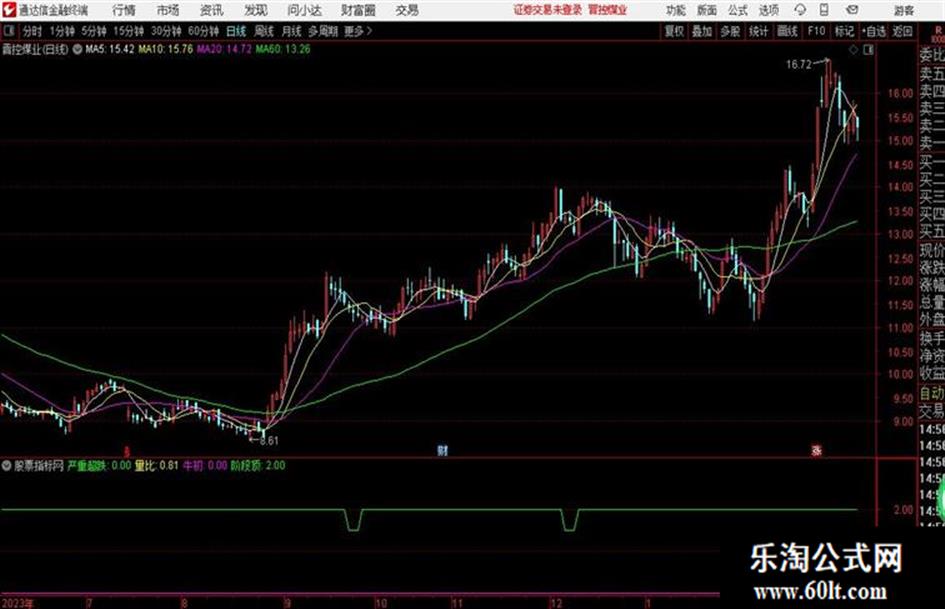Expand the MA indicator settings arrow
The image size is (945, 609).
point(77,49)
